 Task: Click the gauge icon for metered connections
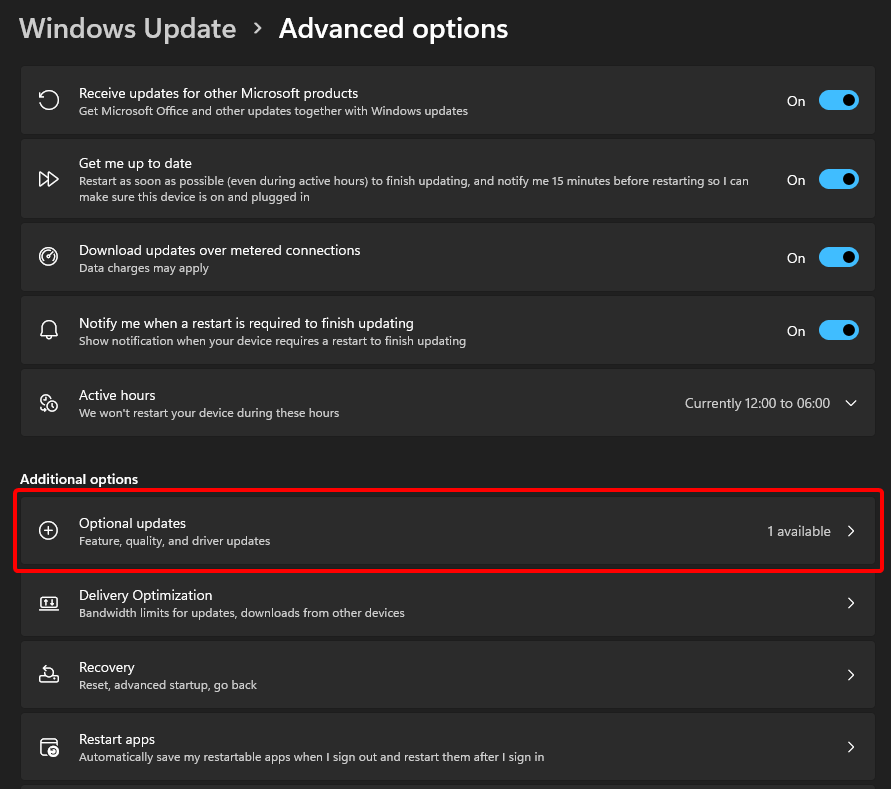click(49, 257)
